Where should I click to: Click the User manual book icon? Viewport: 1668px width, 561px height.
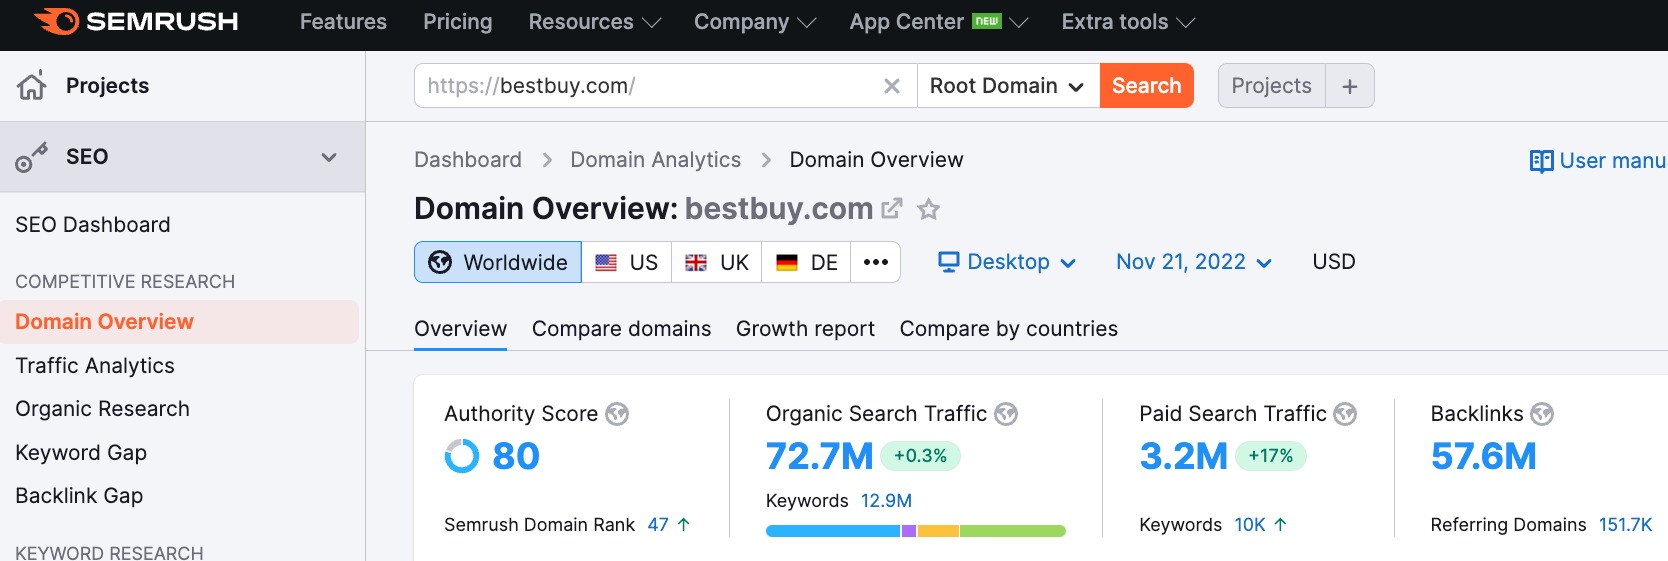(1541, 161)
